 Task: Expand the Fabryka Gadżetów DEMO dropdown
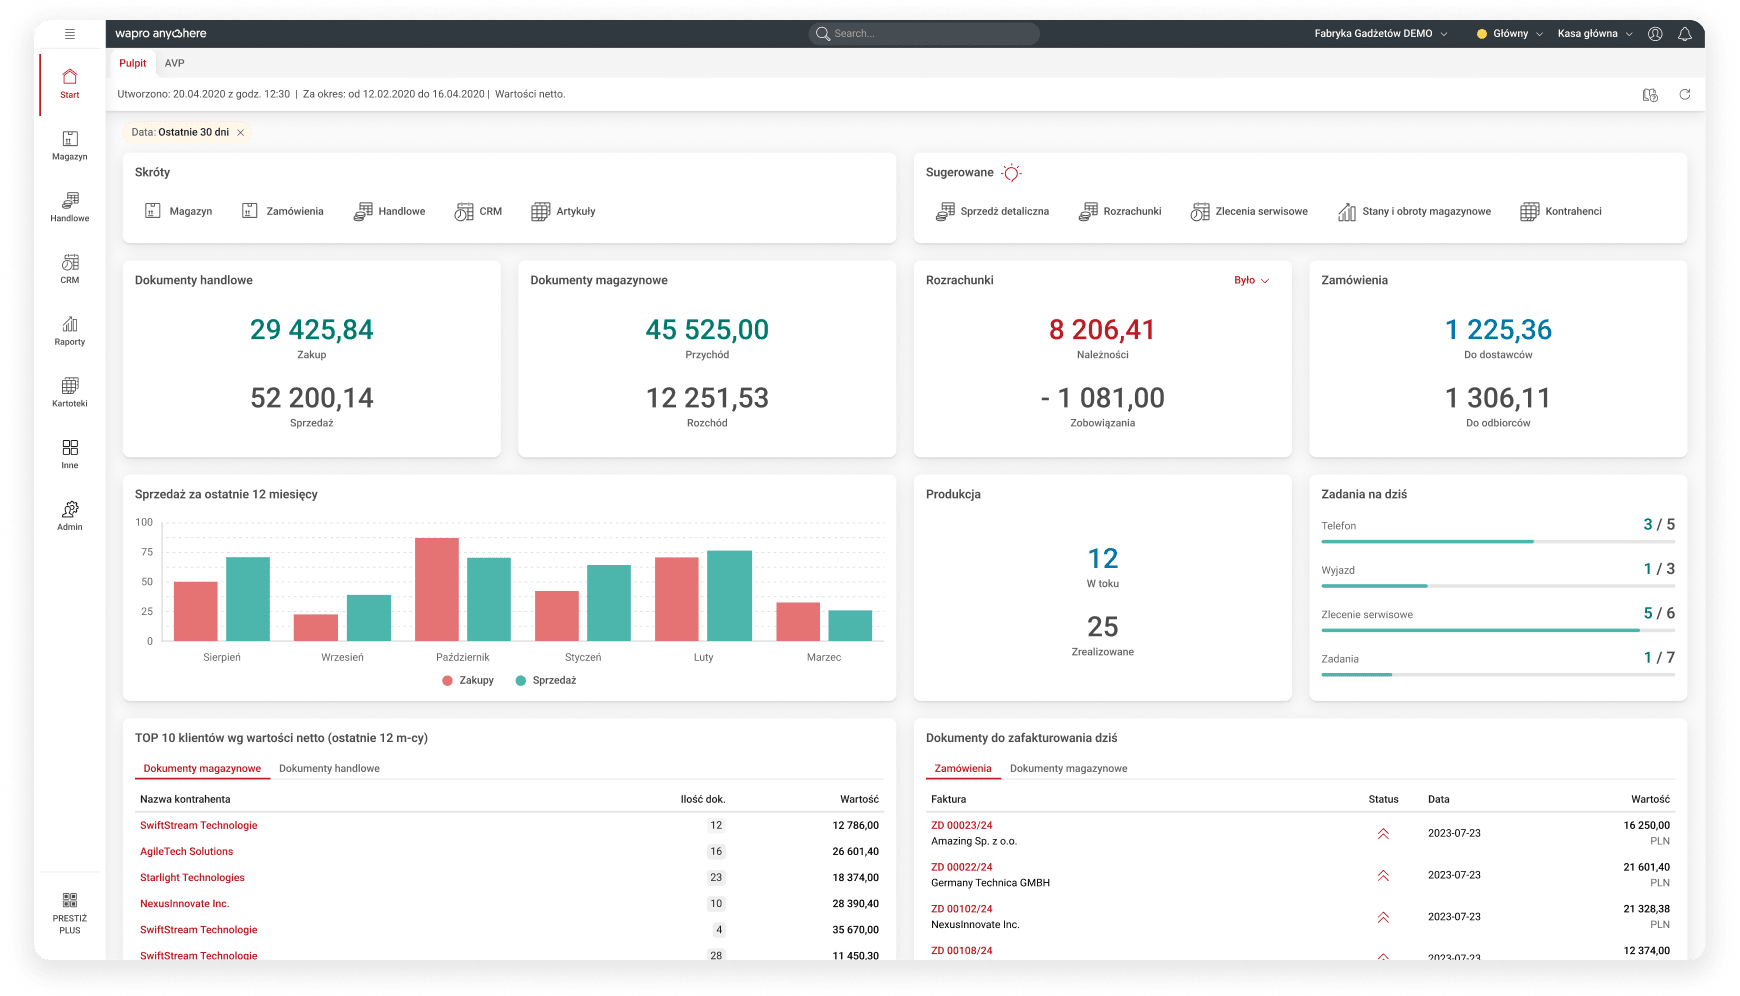1380,34
